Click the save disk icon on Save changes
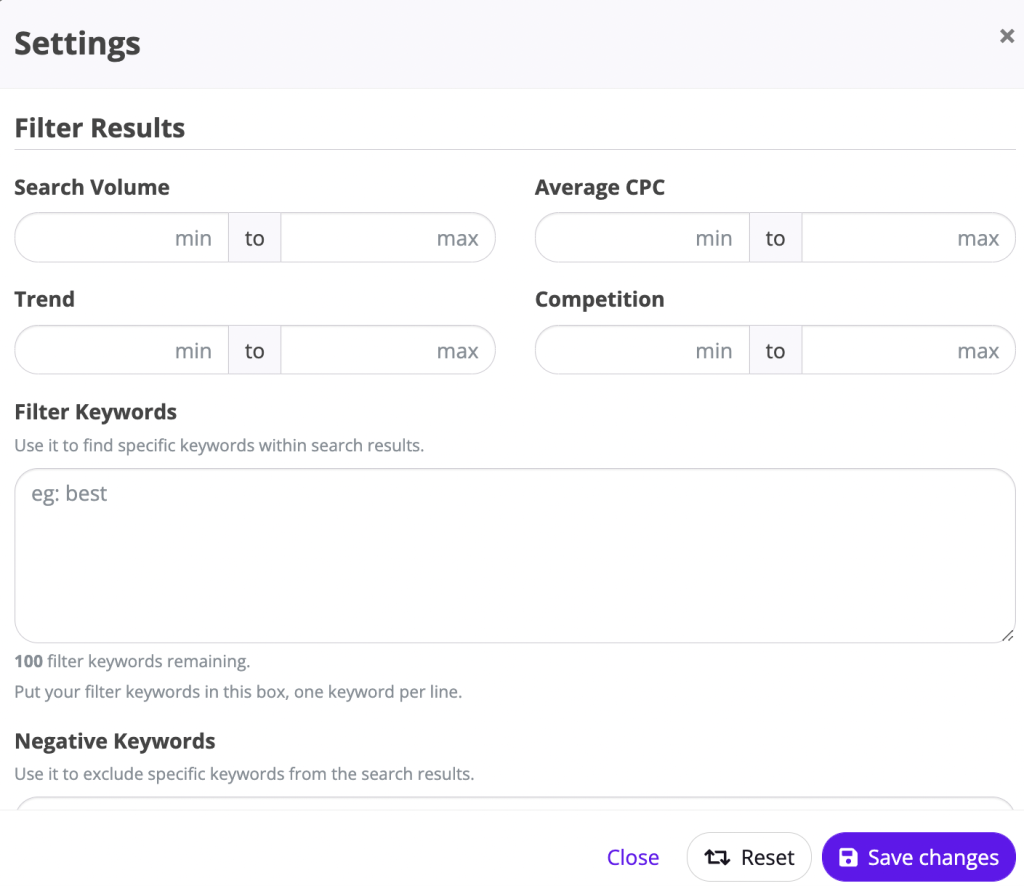Viewport: 1024px width, 886px height. [x=849, y=857]
